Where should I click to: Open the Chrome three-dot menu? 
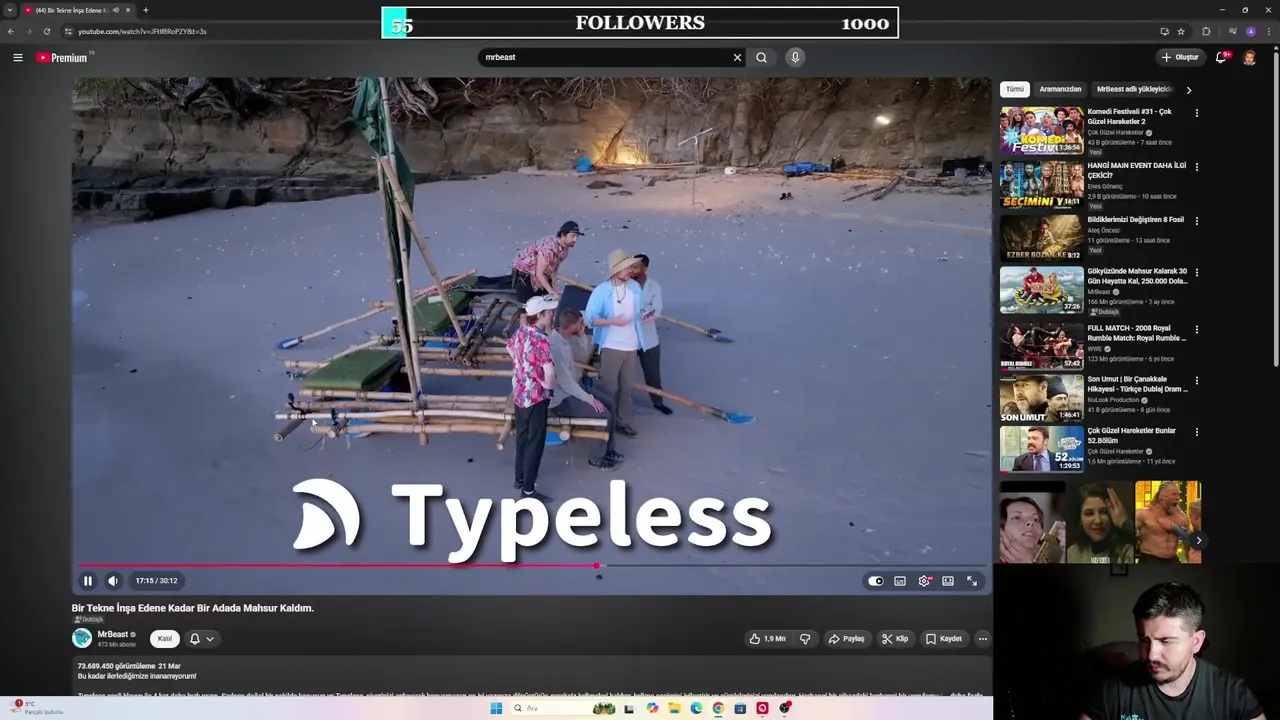point(1270,31)
